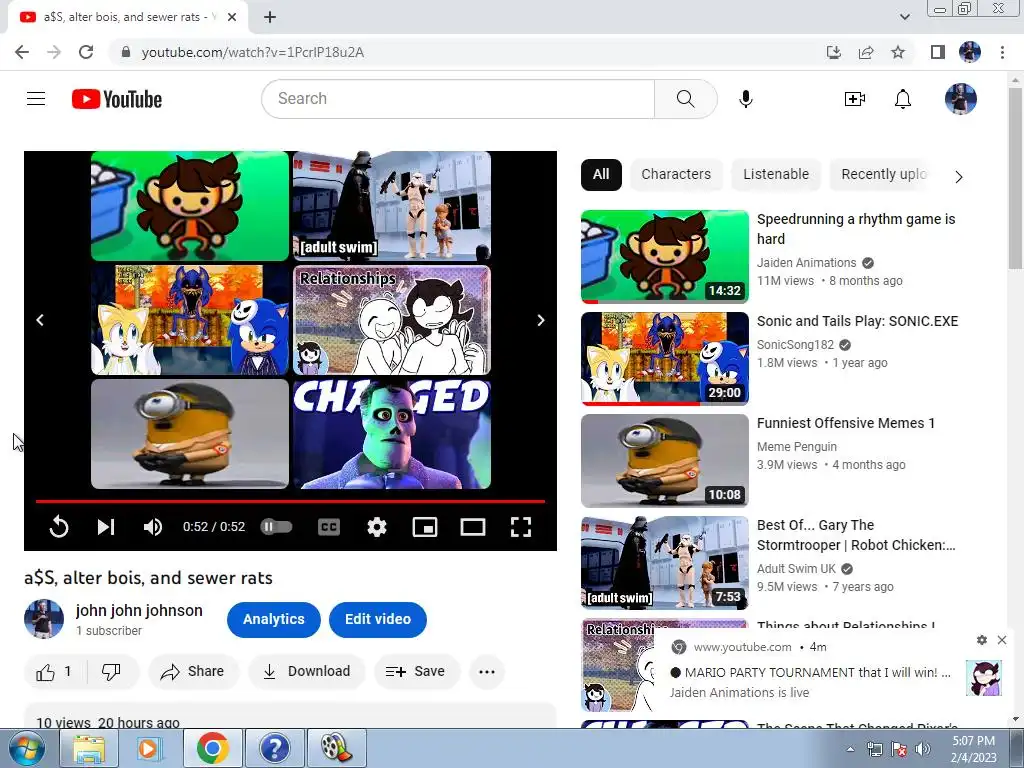Like the video with thumbs up
Viewport: 1024px width, 768px height.
[x=55, y=671]
